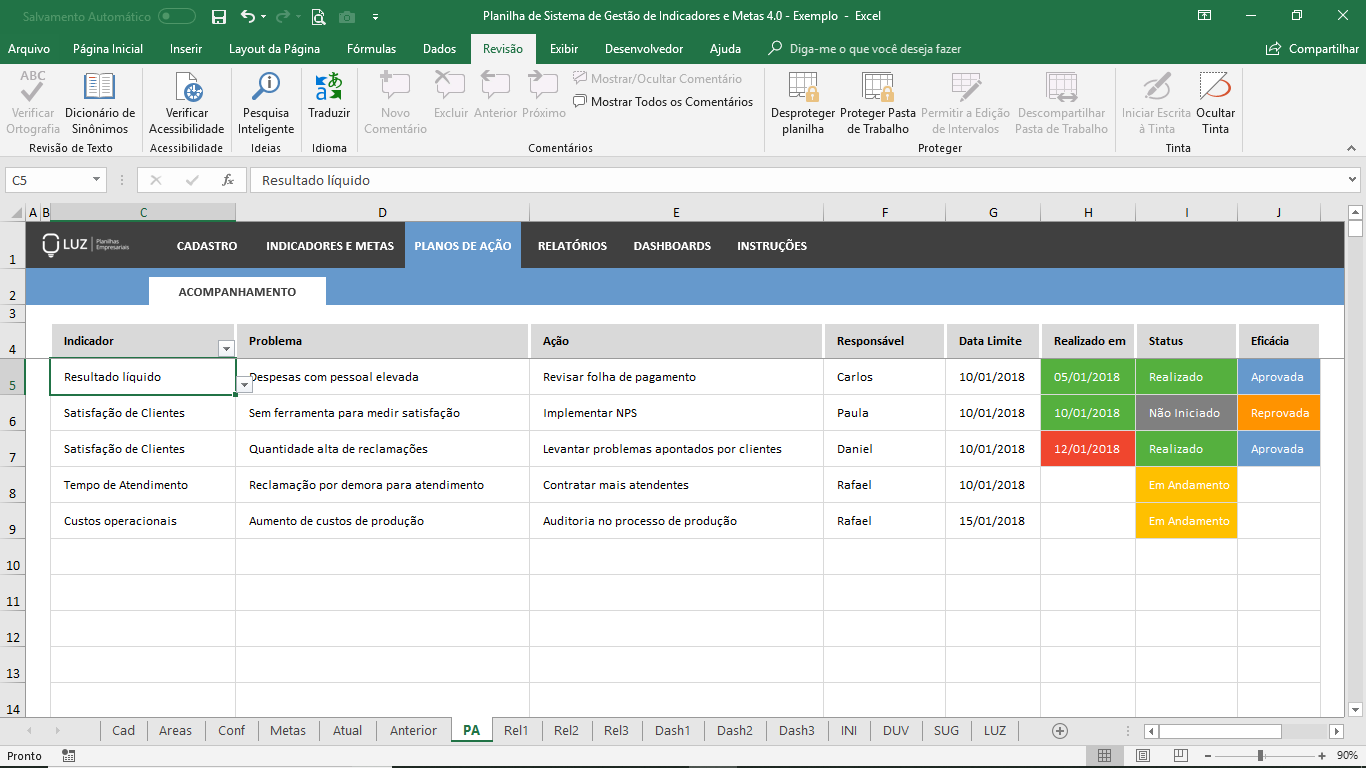Click Não Iniciado status cell
The image size is (1366, 768).
[x=1186, y=413]
